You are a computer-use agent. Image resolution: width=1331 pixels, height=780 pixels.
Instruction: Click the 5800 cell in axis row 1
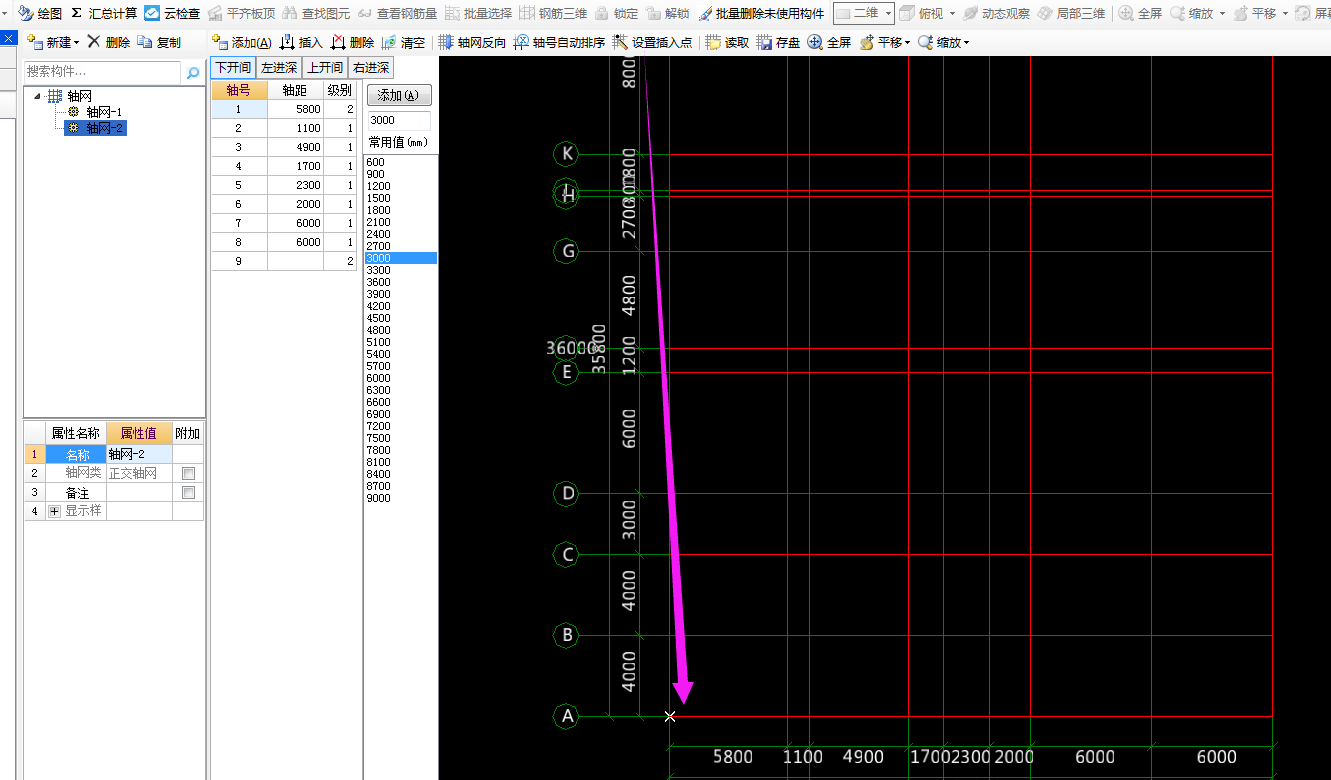coord(295,110)
